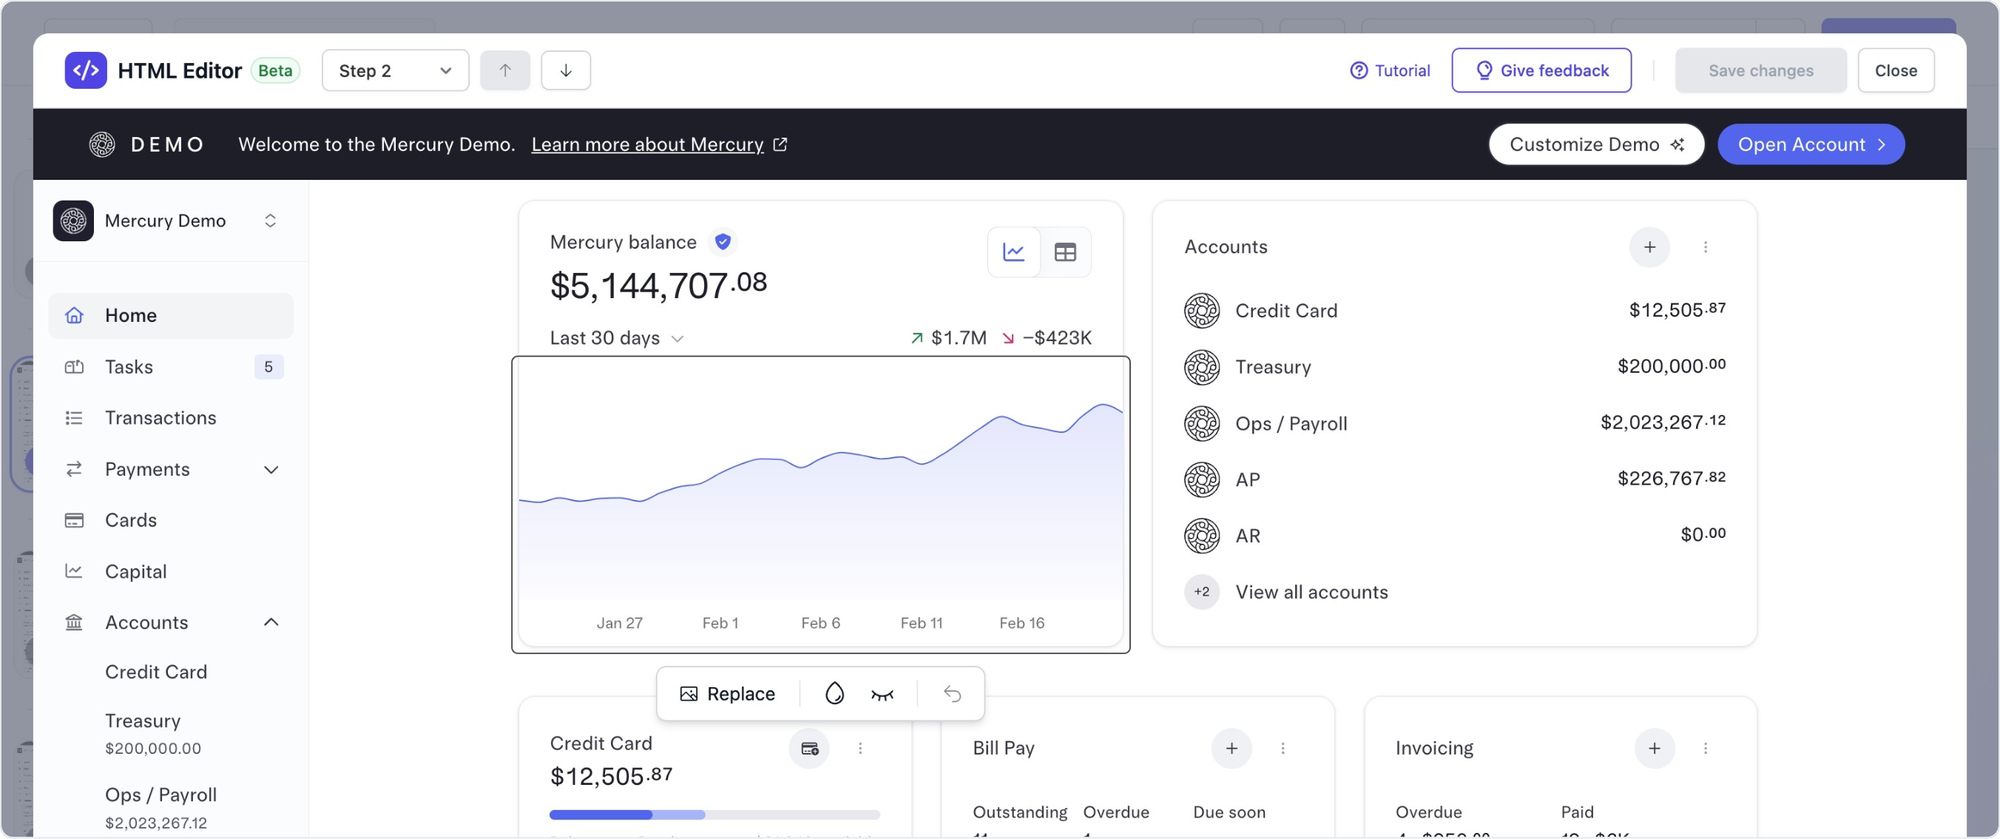This screenshot has width=2000, height=839.
Task: Click Save changes button
Action: 1761,70
